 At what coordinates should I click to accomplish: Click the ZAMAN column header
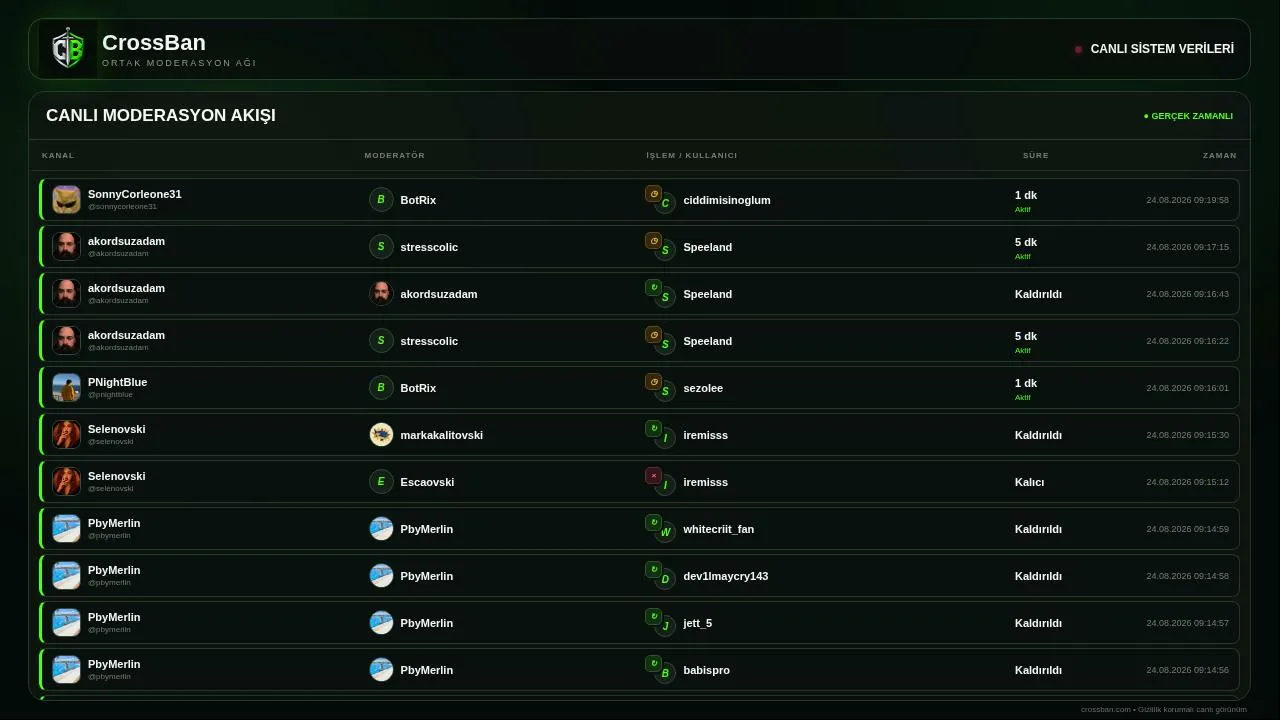click(1220, 155)
